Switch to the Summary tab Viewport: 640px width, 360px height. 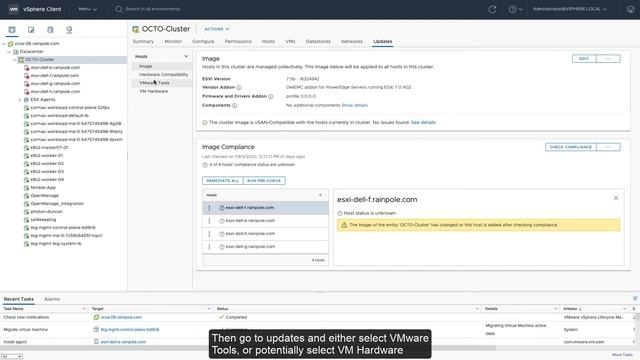click(x=143, y=42)
